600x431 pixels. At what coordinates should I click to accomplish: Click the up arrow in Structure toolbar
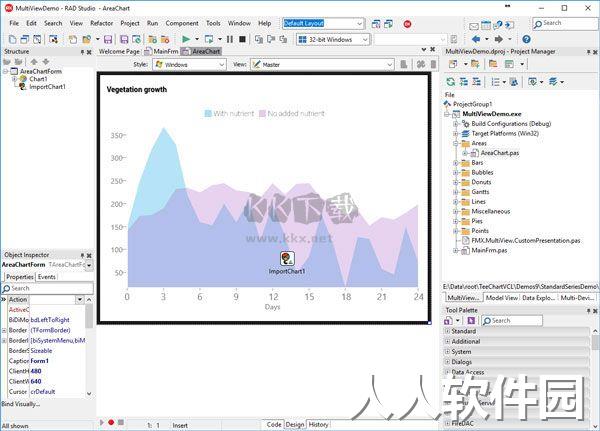34,62
